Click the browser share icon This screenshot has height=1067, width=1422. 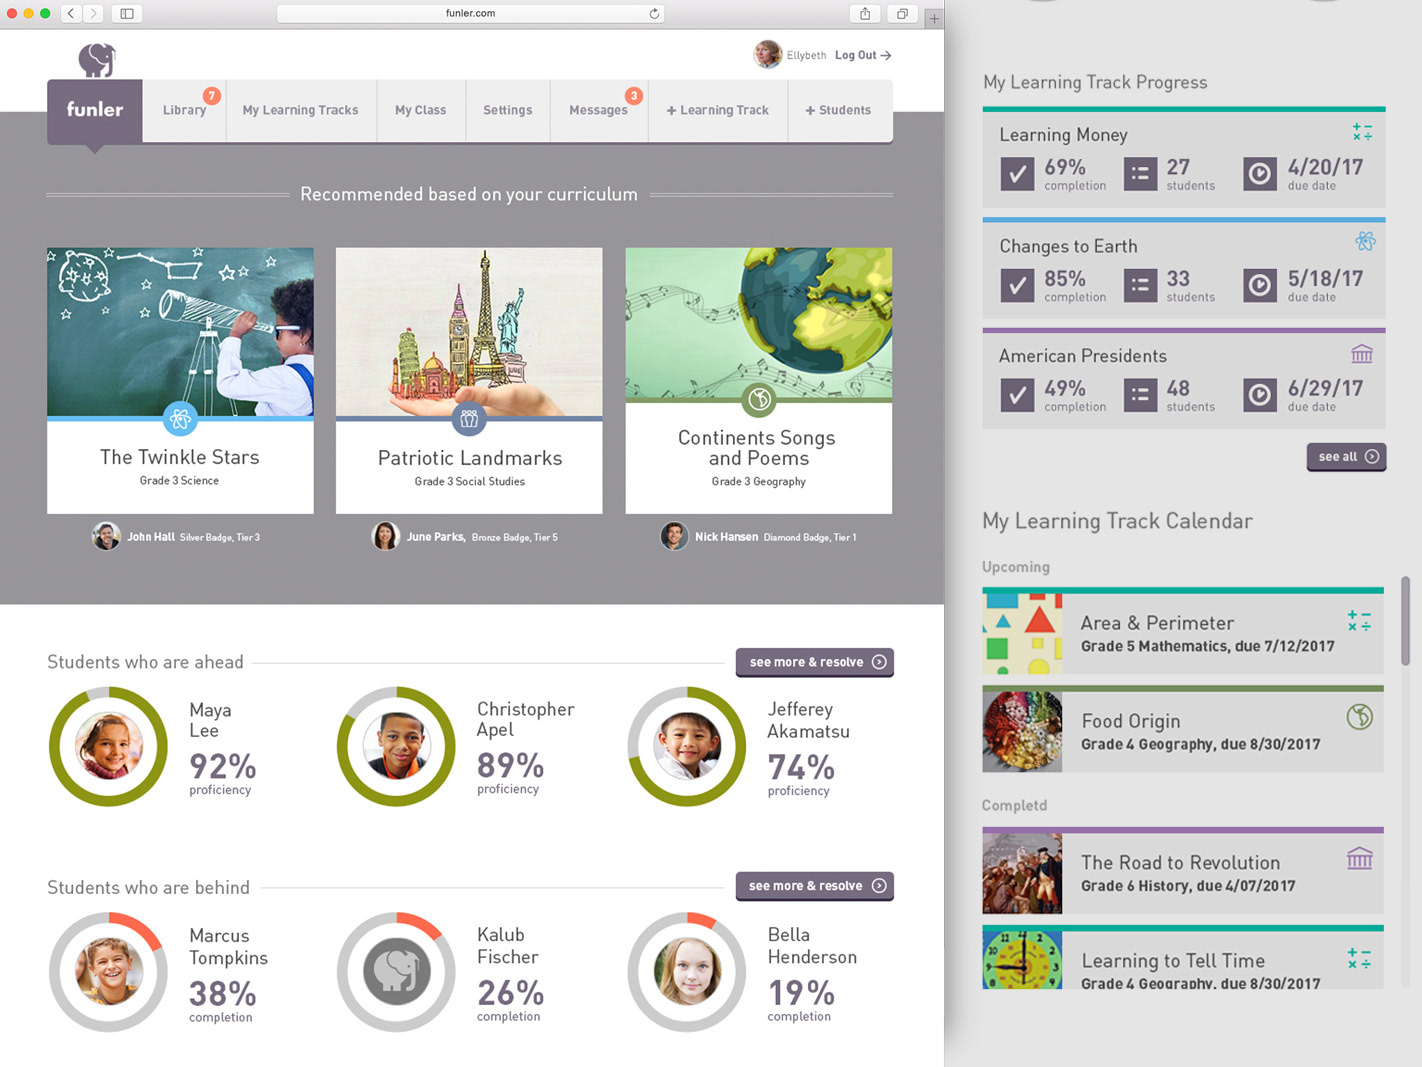pos(865,14)
